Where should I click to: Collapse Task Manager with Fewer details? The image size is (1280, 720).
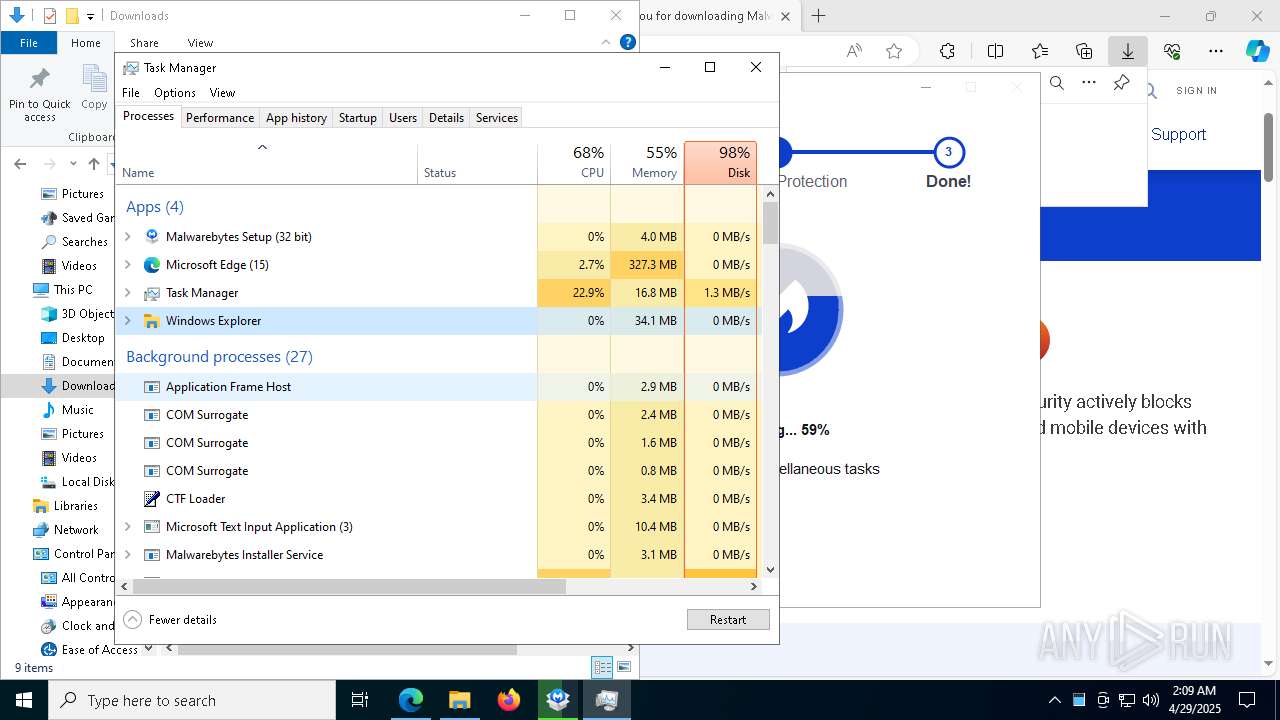(170, 620)
